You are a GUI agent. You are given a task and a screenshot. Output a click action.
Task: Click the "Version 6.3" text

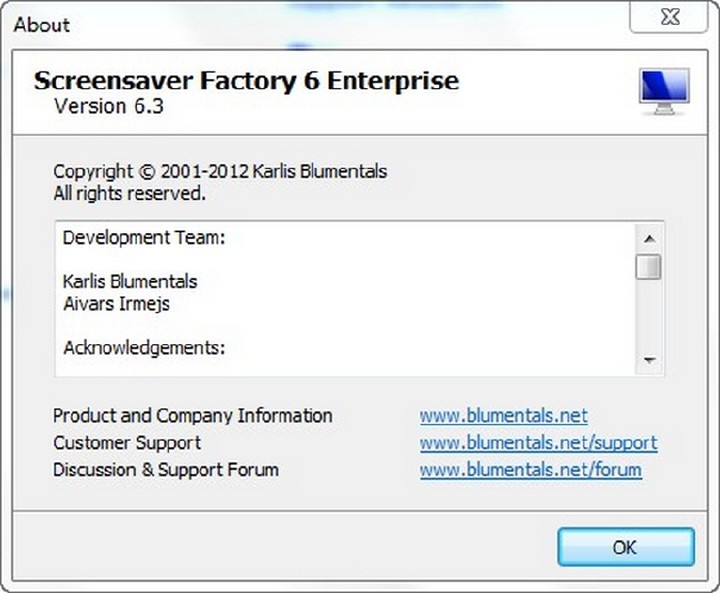point(108,106)
